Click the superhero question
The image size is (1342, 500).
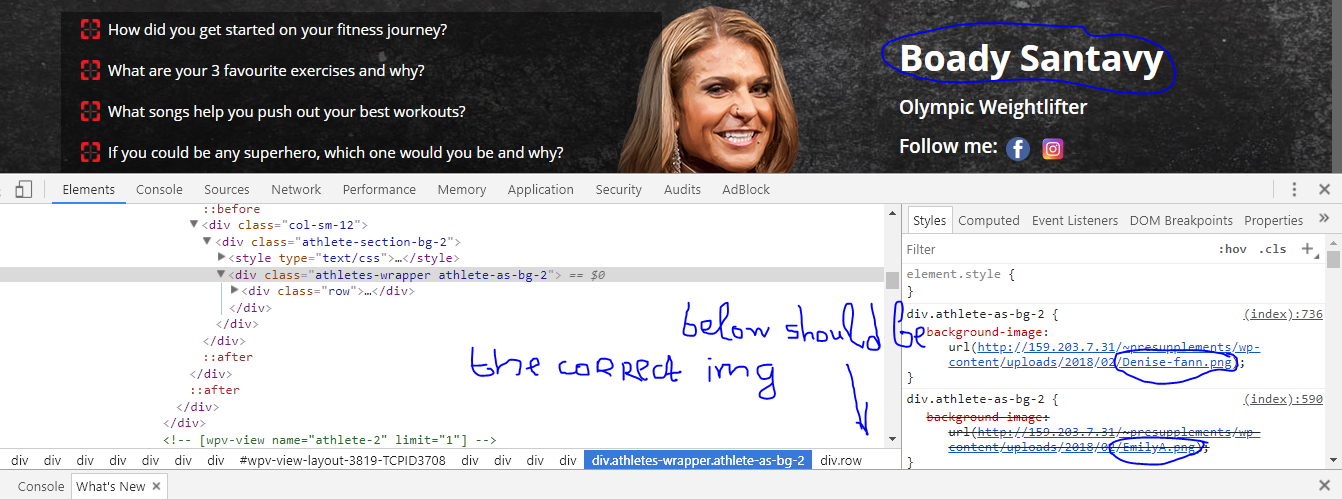click(335, 153)
